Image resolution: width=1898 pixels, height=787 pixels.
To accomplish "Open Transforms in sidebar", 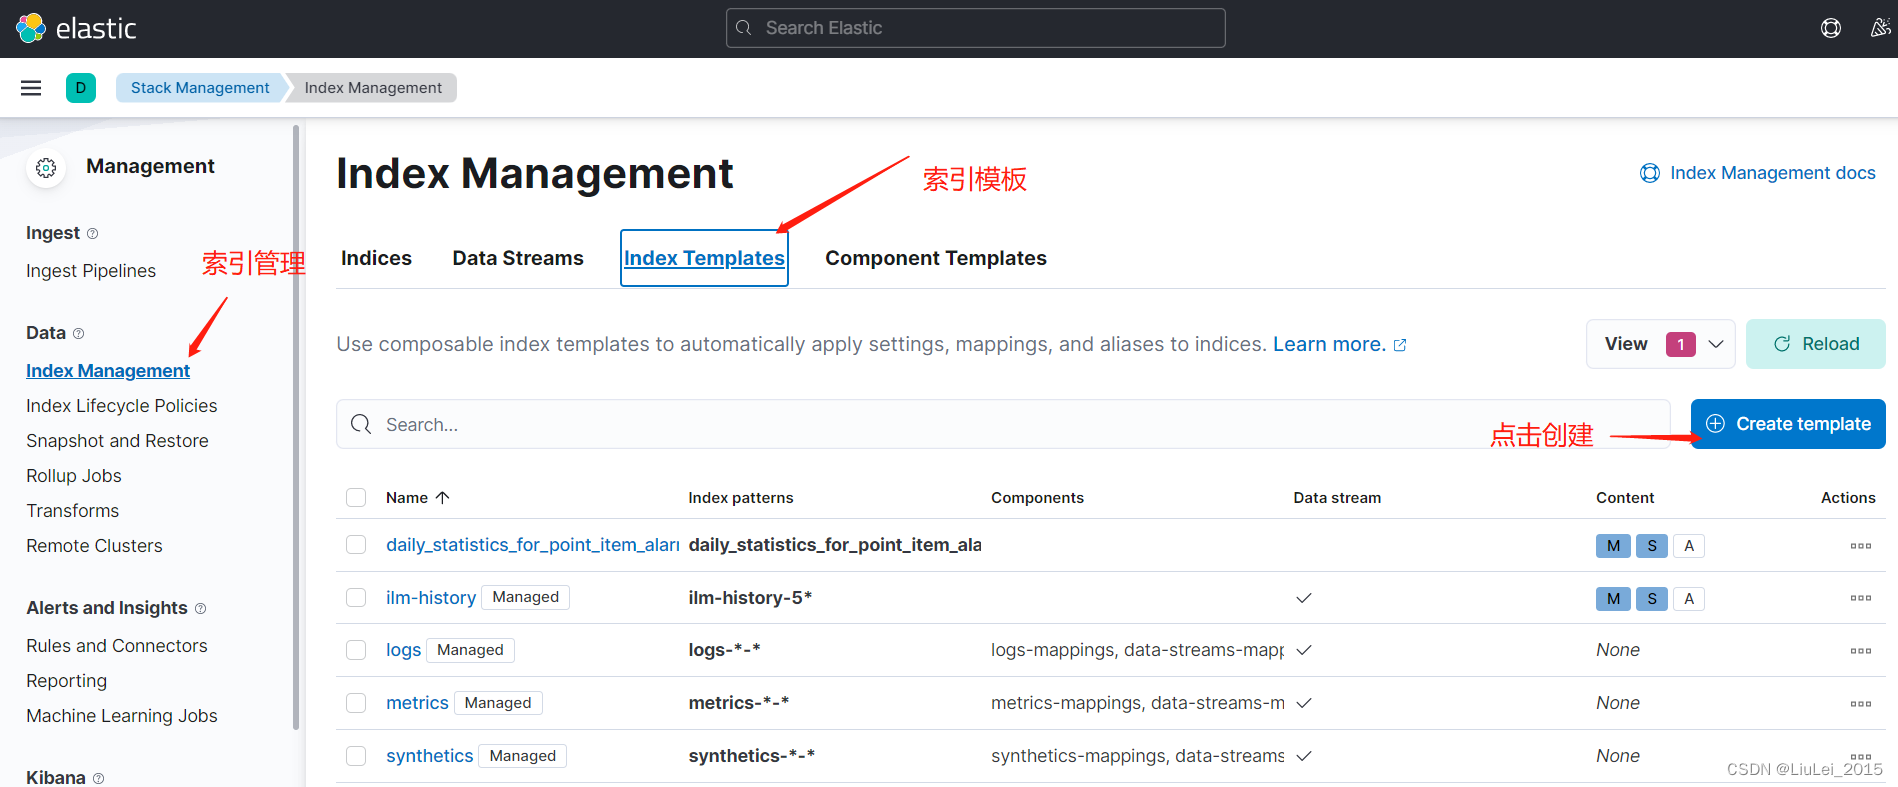I will [x=73, y=511].
